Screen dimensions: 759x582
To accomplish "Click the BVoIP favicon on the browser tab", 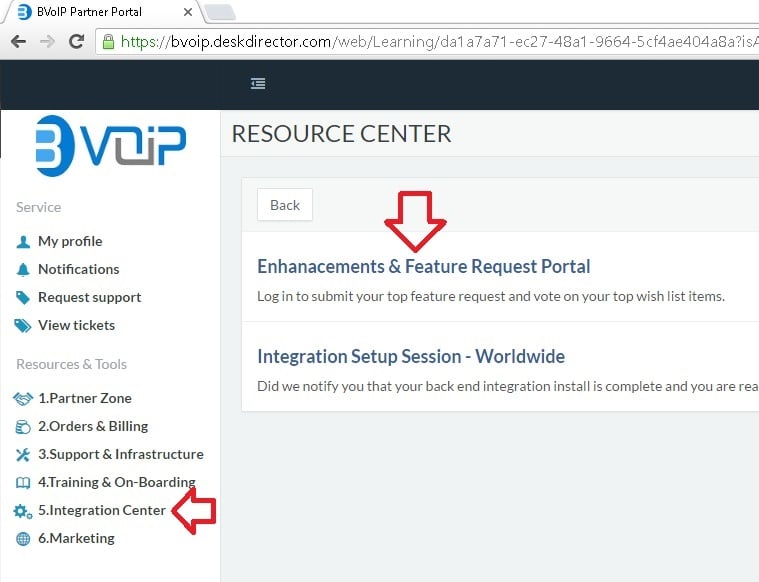I will pyautogui.click(x=24, y=12).
